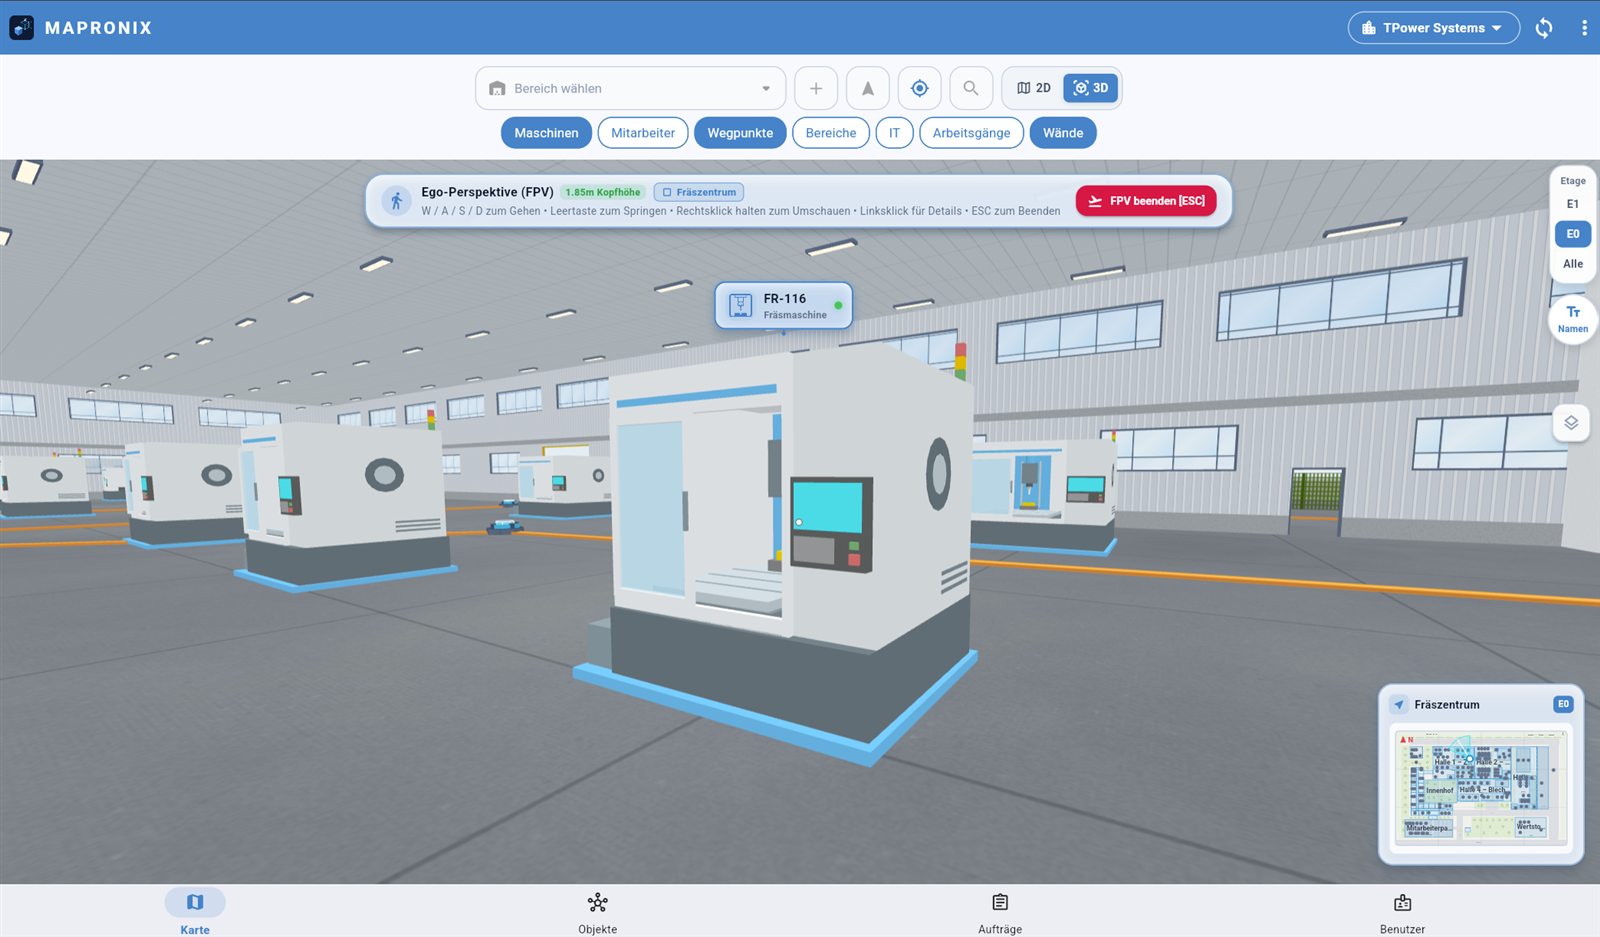Image resolution: width=1600 pixels, height=937 pixels.
Task: Click the sync refresh icon in header
Action: tap(1544, 28)
